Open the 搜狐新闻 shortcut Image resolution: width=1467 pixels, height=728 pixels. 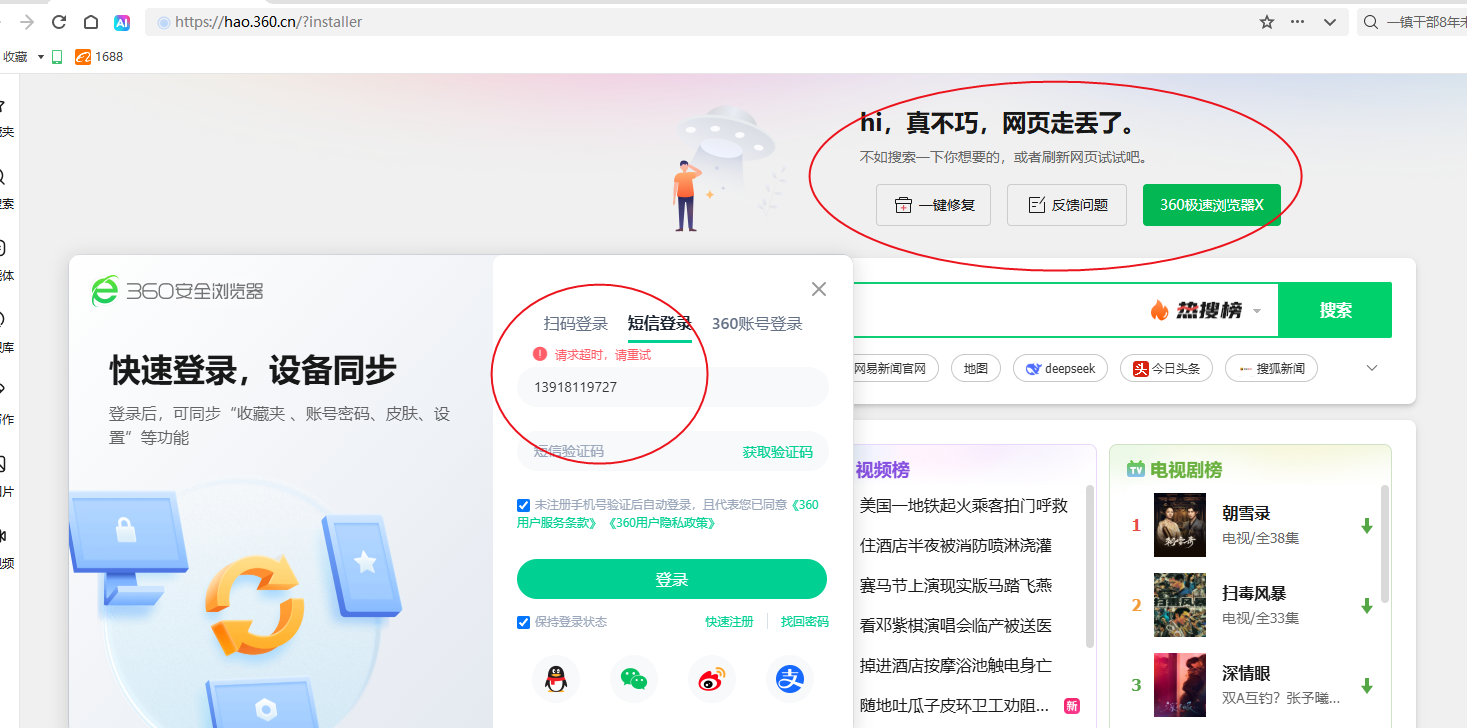point(1271,368)
